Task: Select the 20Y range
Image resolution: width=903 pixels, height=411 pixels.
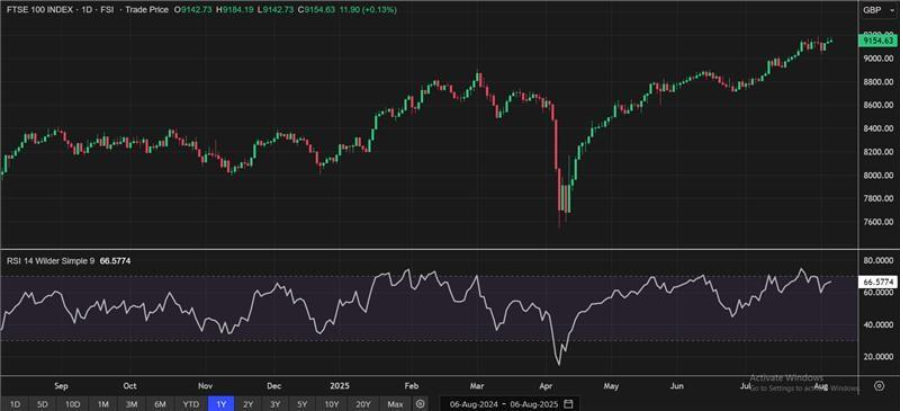Action: coord(363,404)
